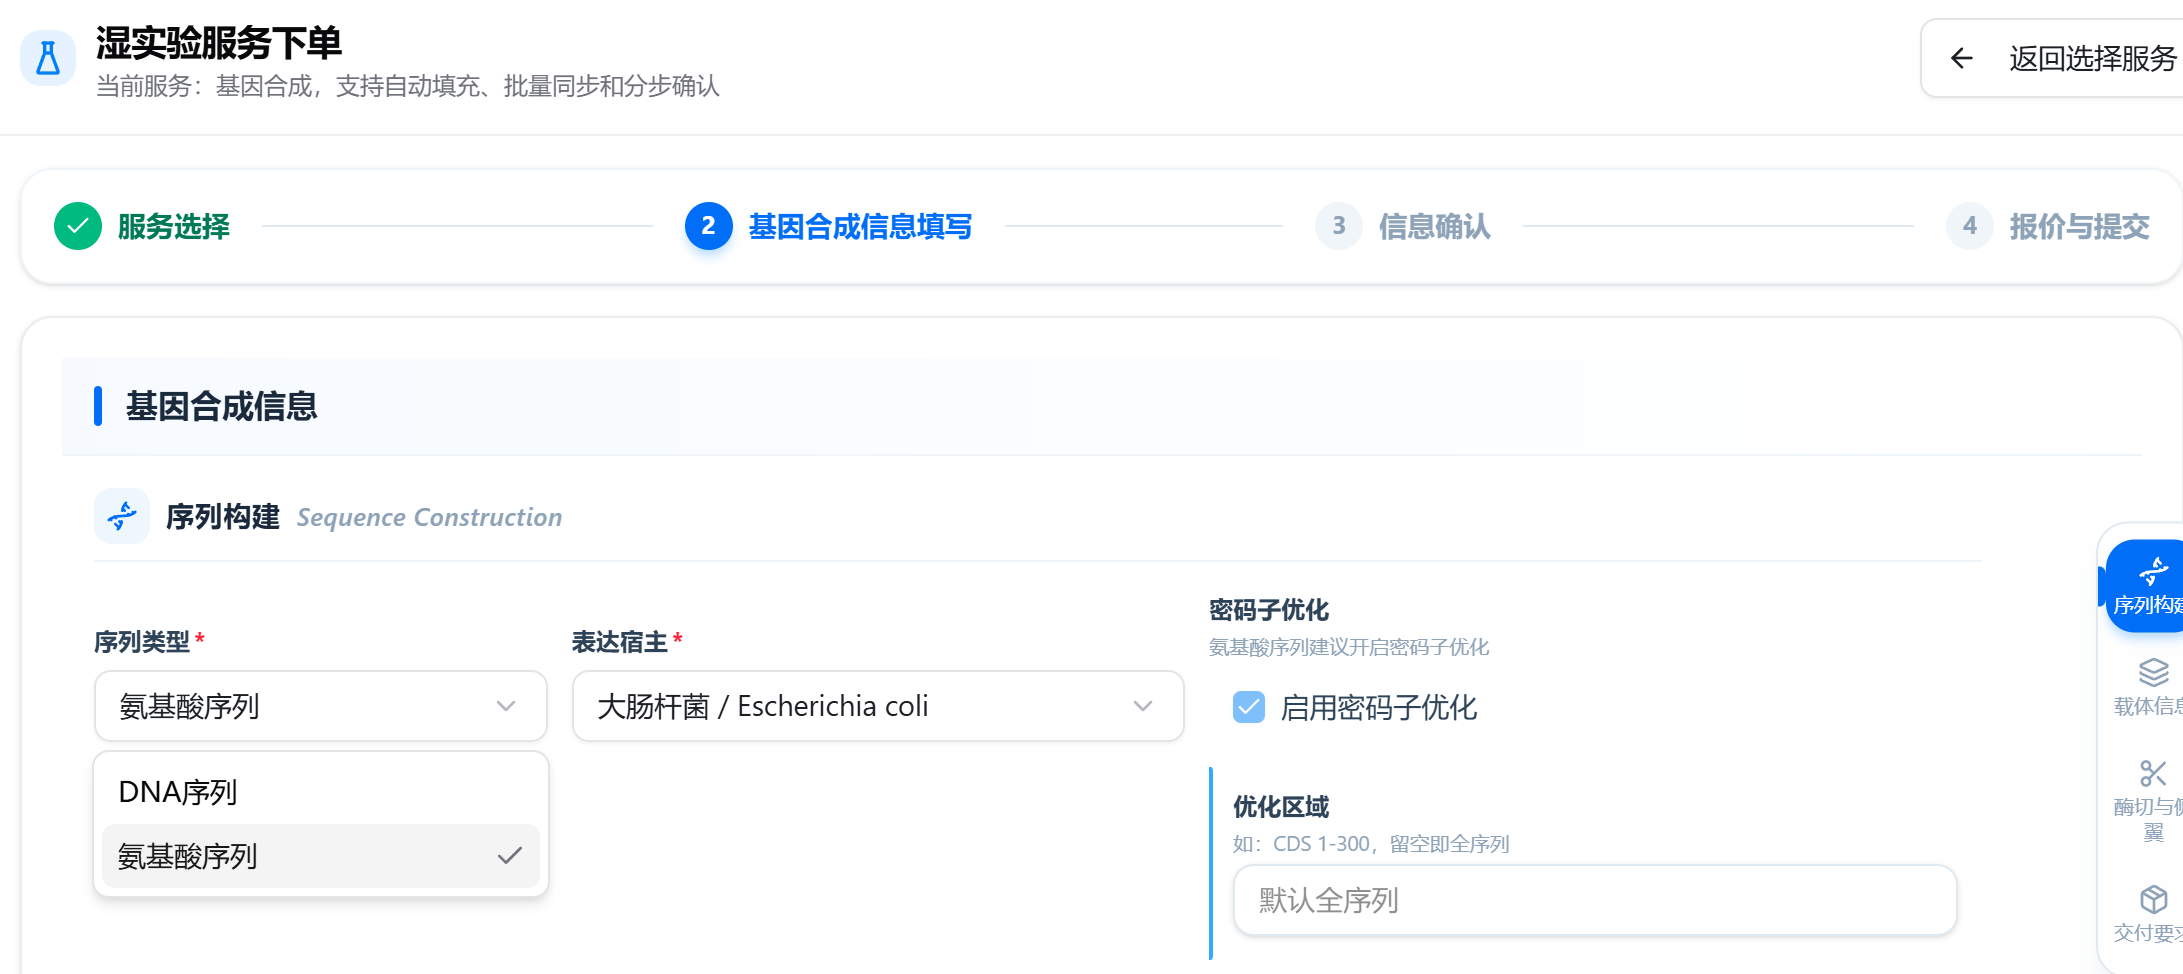Viewport: 2183px width, 974px height.
Task: Click the 'Sequence Construction' subtitle text
Action: click(429, 518)
